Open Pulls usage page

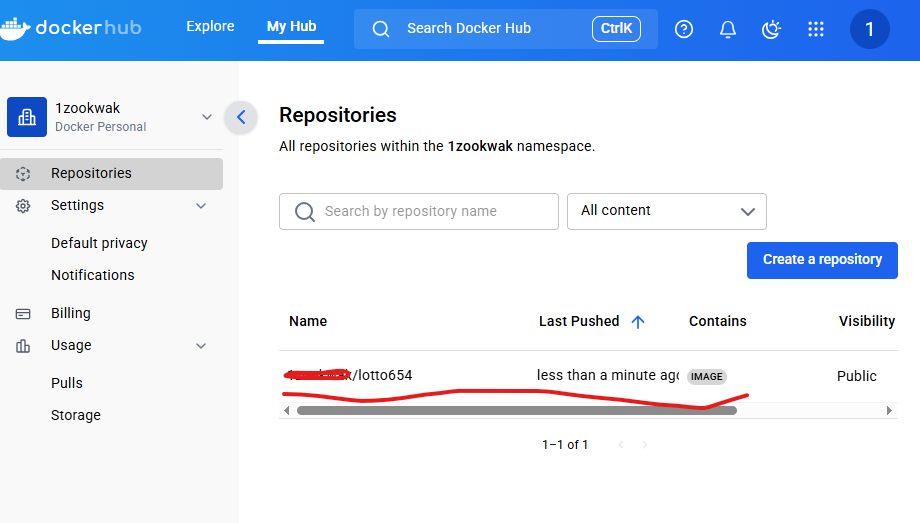pos(67,383)
